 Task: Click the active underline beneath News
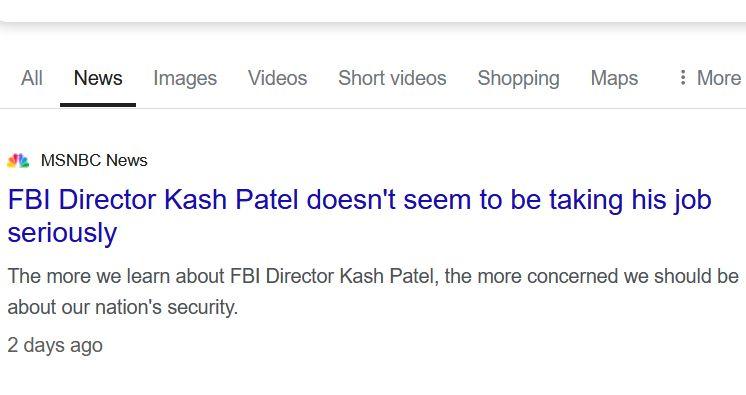[x=98, y=105]
